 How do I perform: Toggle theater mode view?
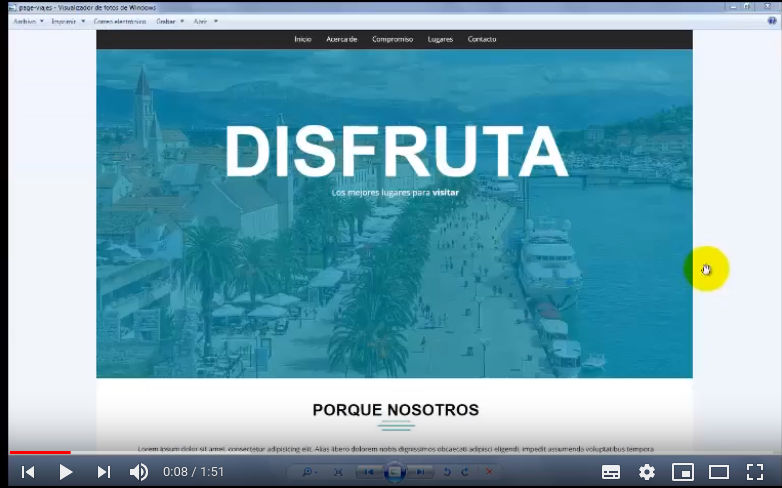click(719, 472)
